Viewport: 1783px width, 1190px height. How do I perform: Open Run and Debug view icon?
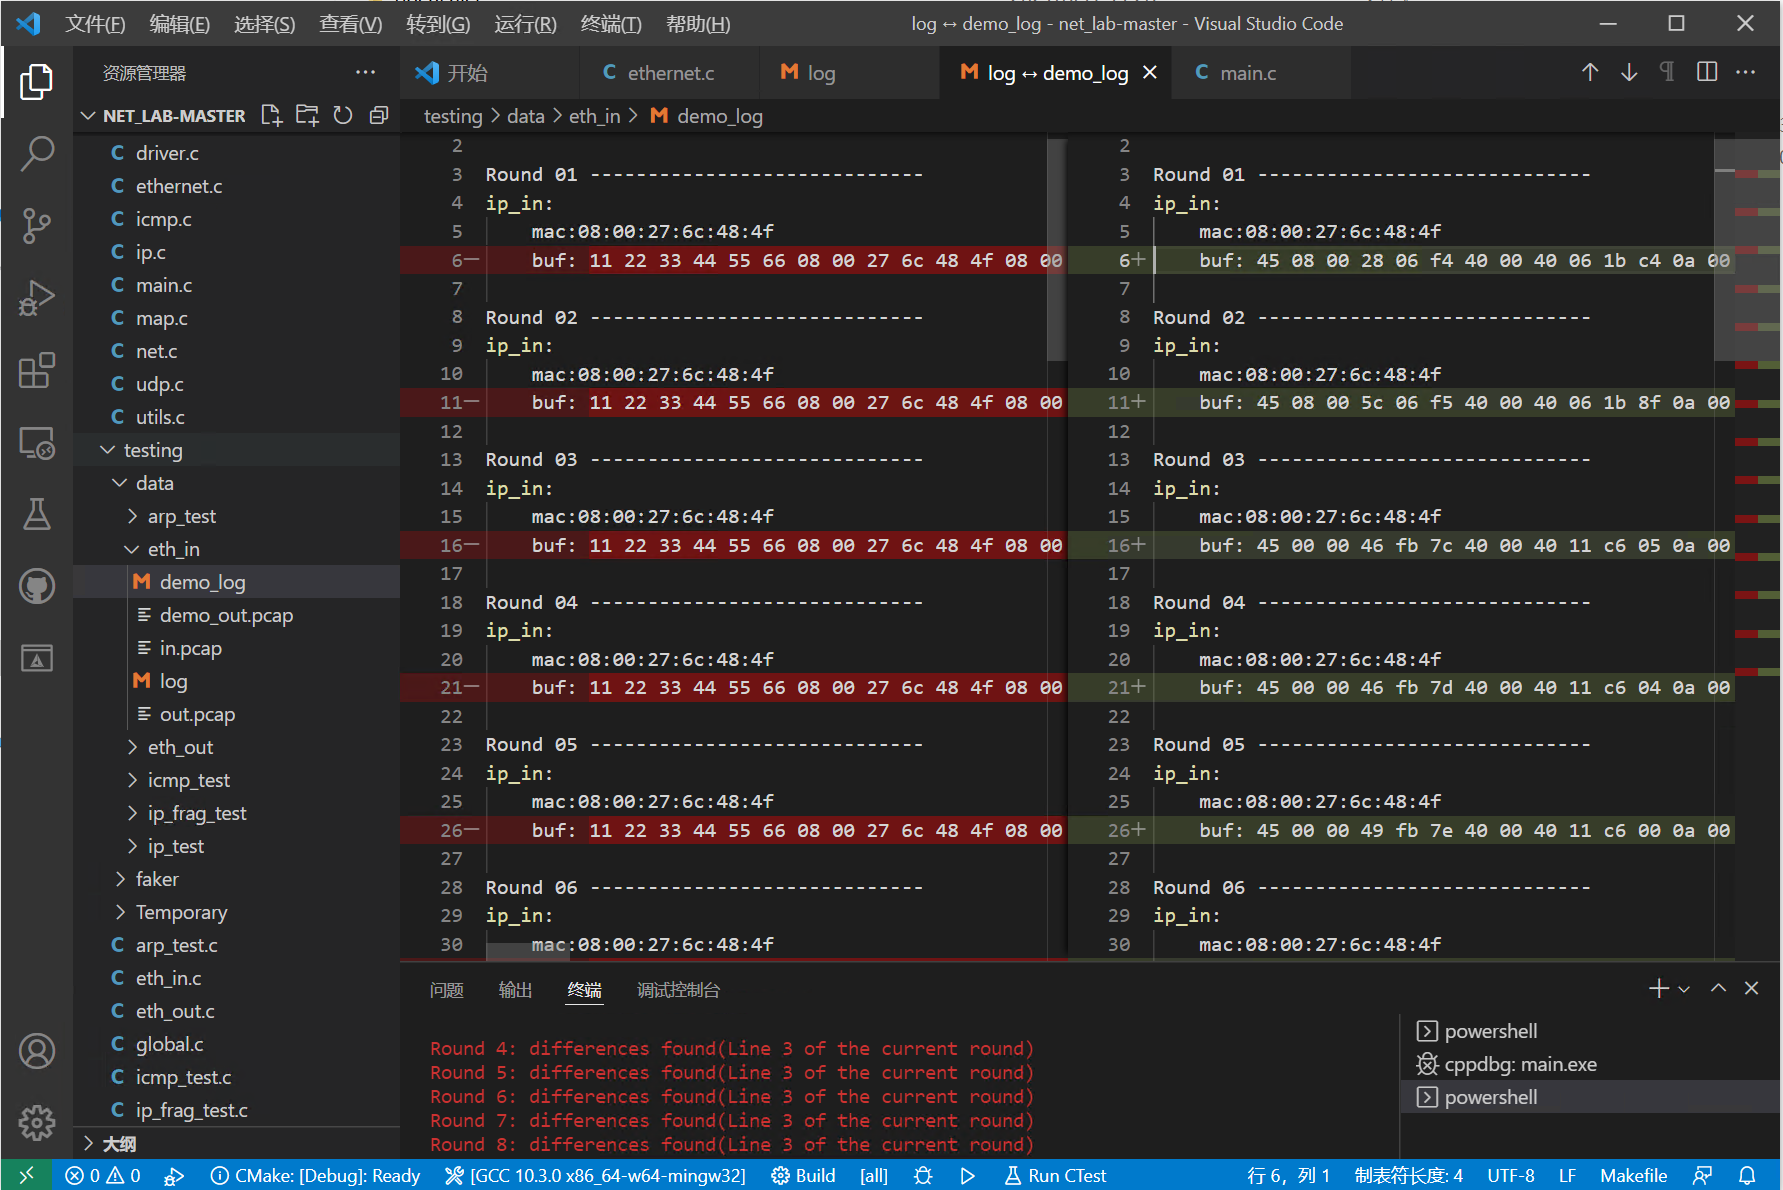tap(37, 298)
